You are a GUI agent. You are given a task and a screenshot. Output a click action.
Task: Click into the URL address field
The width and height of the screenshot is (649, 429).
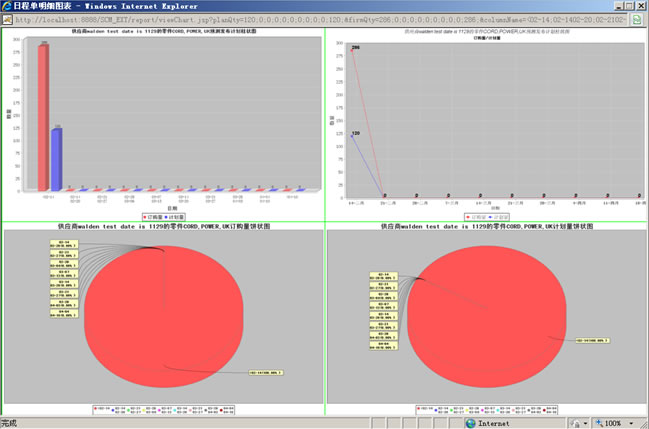point(320,19)
